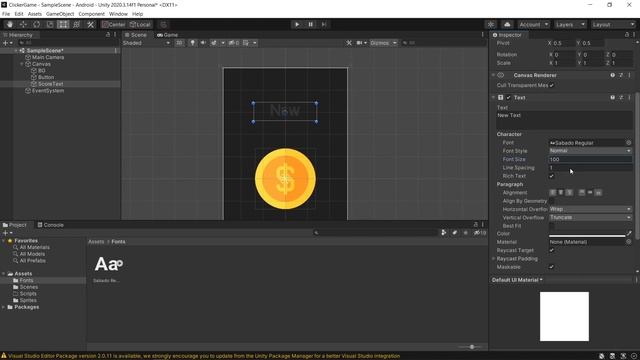Enable Best Fit checkbox
This screenshot has height=360, width=640.
tap(552, 226)
